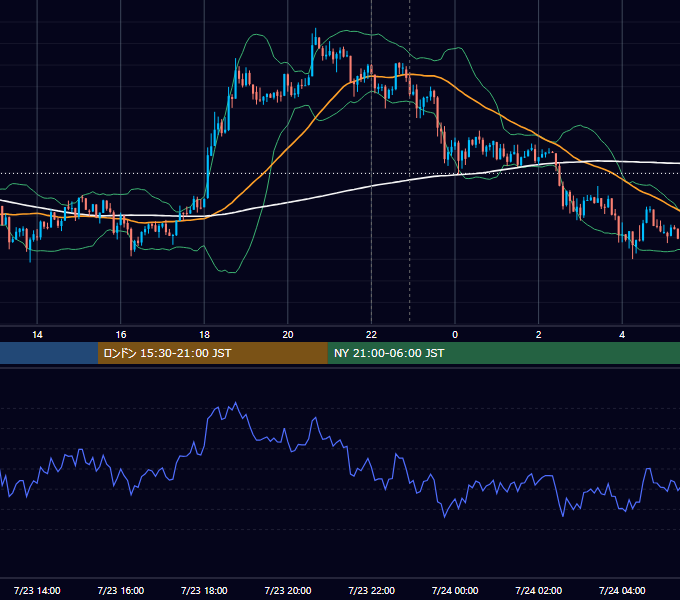Click the 0 hour axis label
The width and height of the screenshot is (680, 600).
455,335
